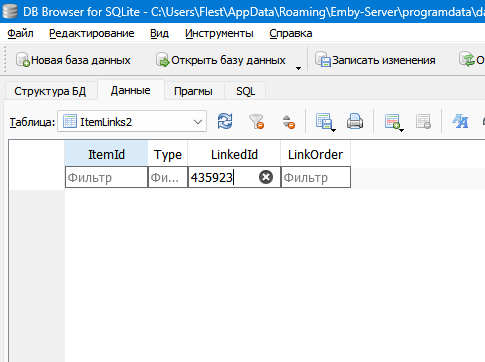Click the delete record icon

pyautogui.click(x=423, y=122)
